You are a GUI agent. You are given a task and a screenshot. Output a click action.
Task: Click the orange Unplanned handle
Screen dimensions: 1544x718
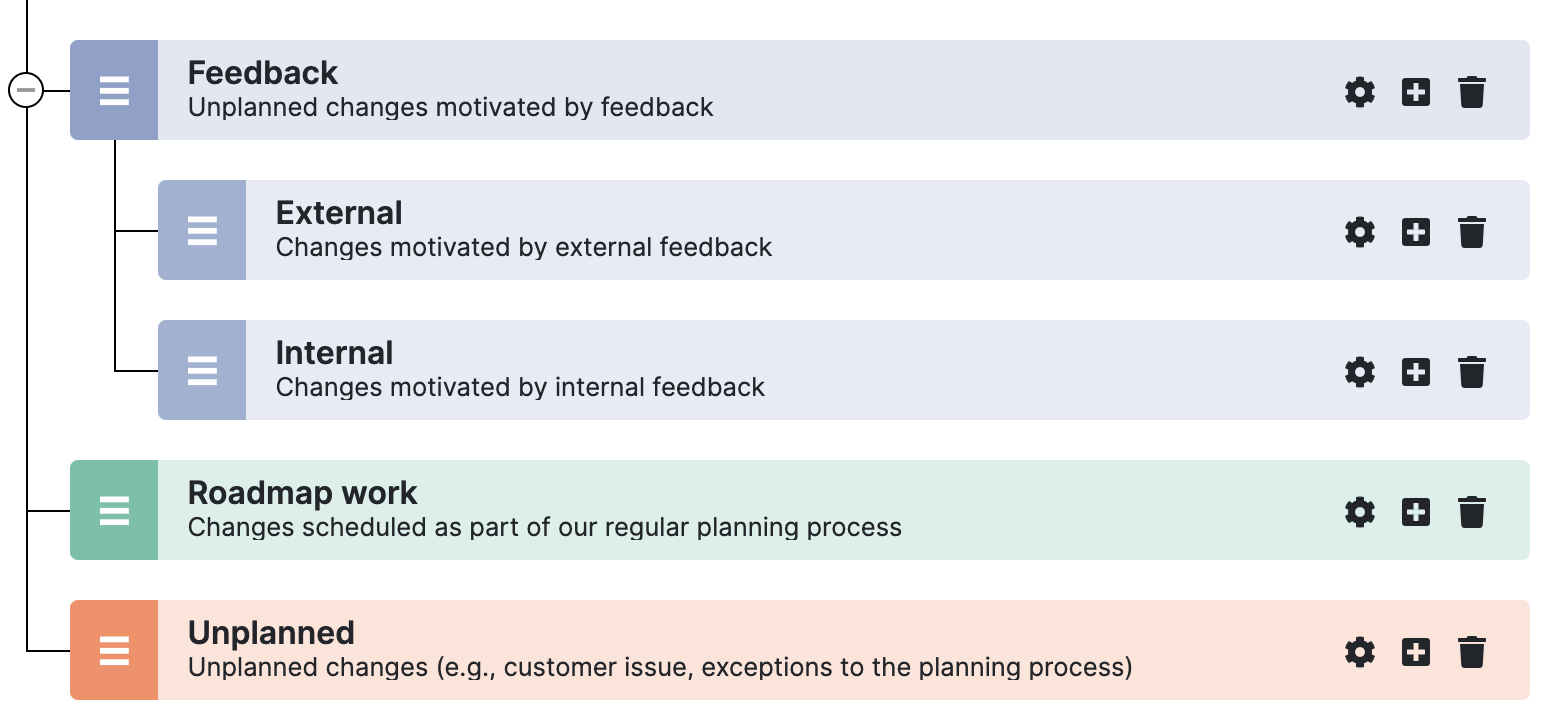point(114,650)
